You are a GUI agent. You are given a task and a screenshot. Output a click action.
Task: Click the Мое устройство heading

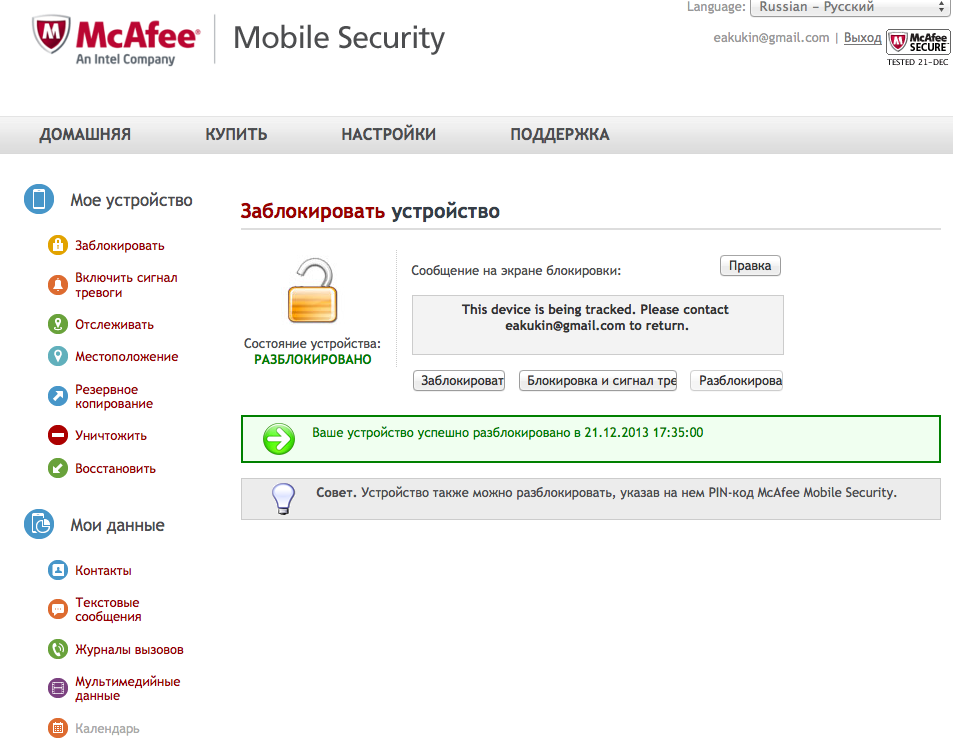[131, 200]
